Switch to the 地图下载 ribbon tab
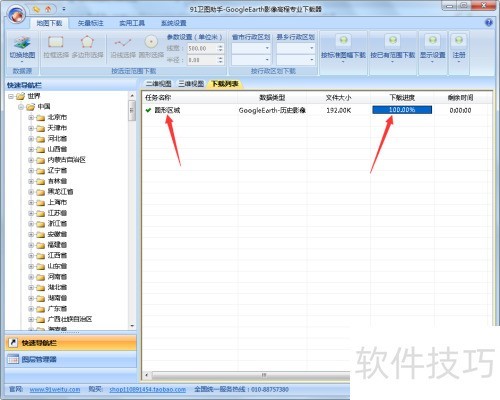 coord(49,23)
